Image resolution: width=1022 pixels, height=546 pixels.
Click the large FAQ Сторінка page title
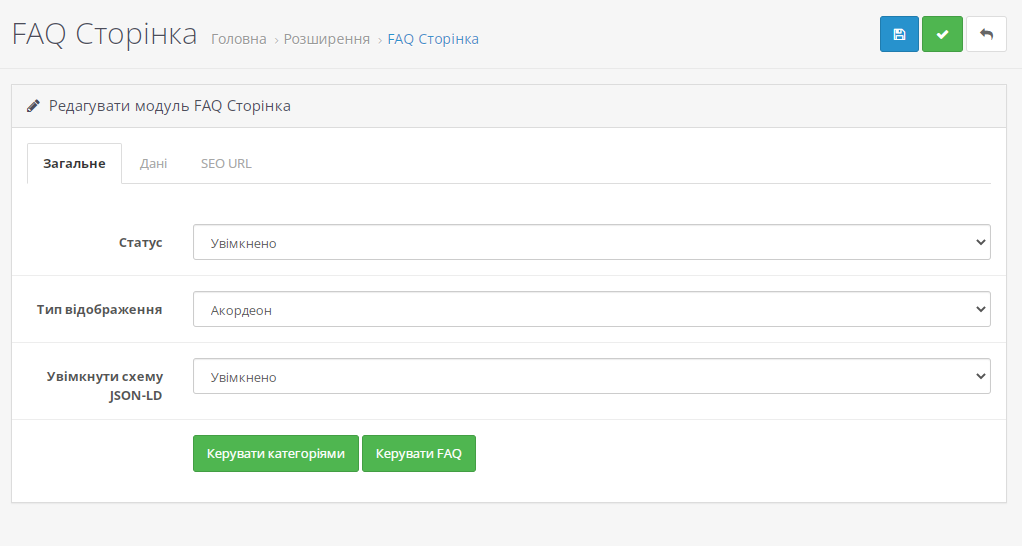click(x=104, y=34)
